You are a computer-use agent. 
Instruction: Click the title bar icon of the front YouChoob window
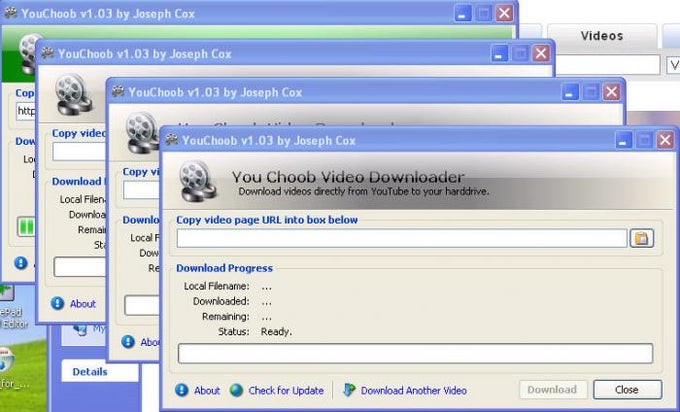click(172, 140)
